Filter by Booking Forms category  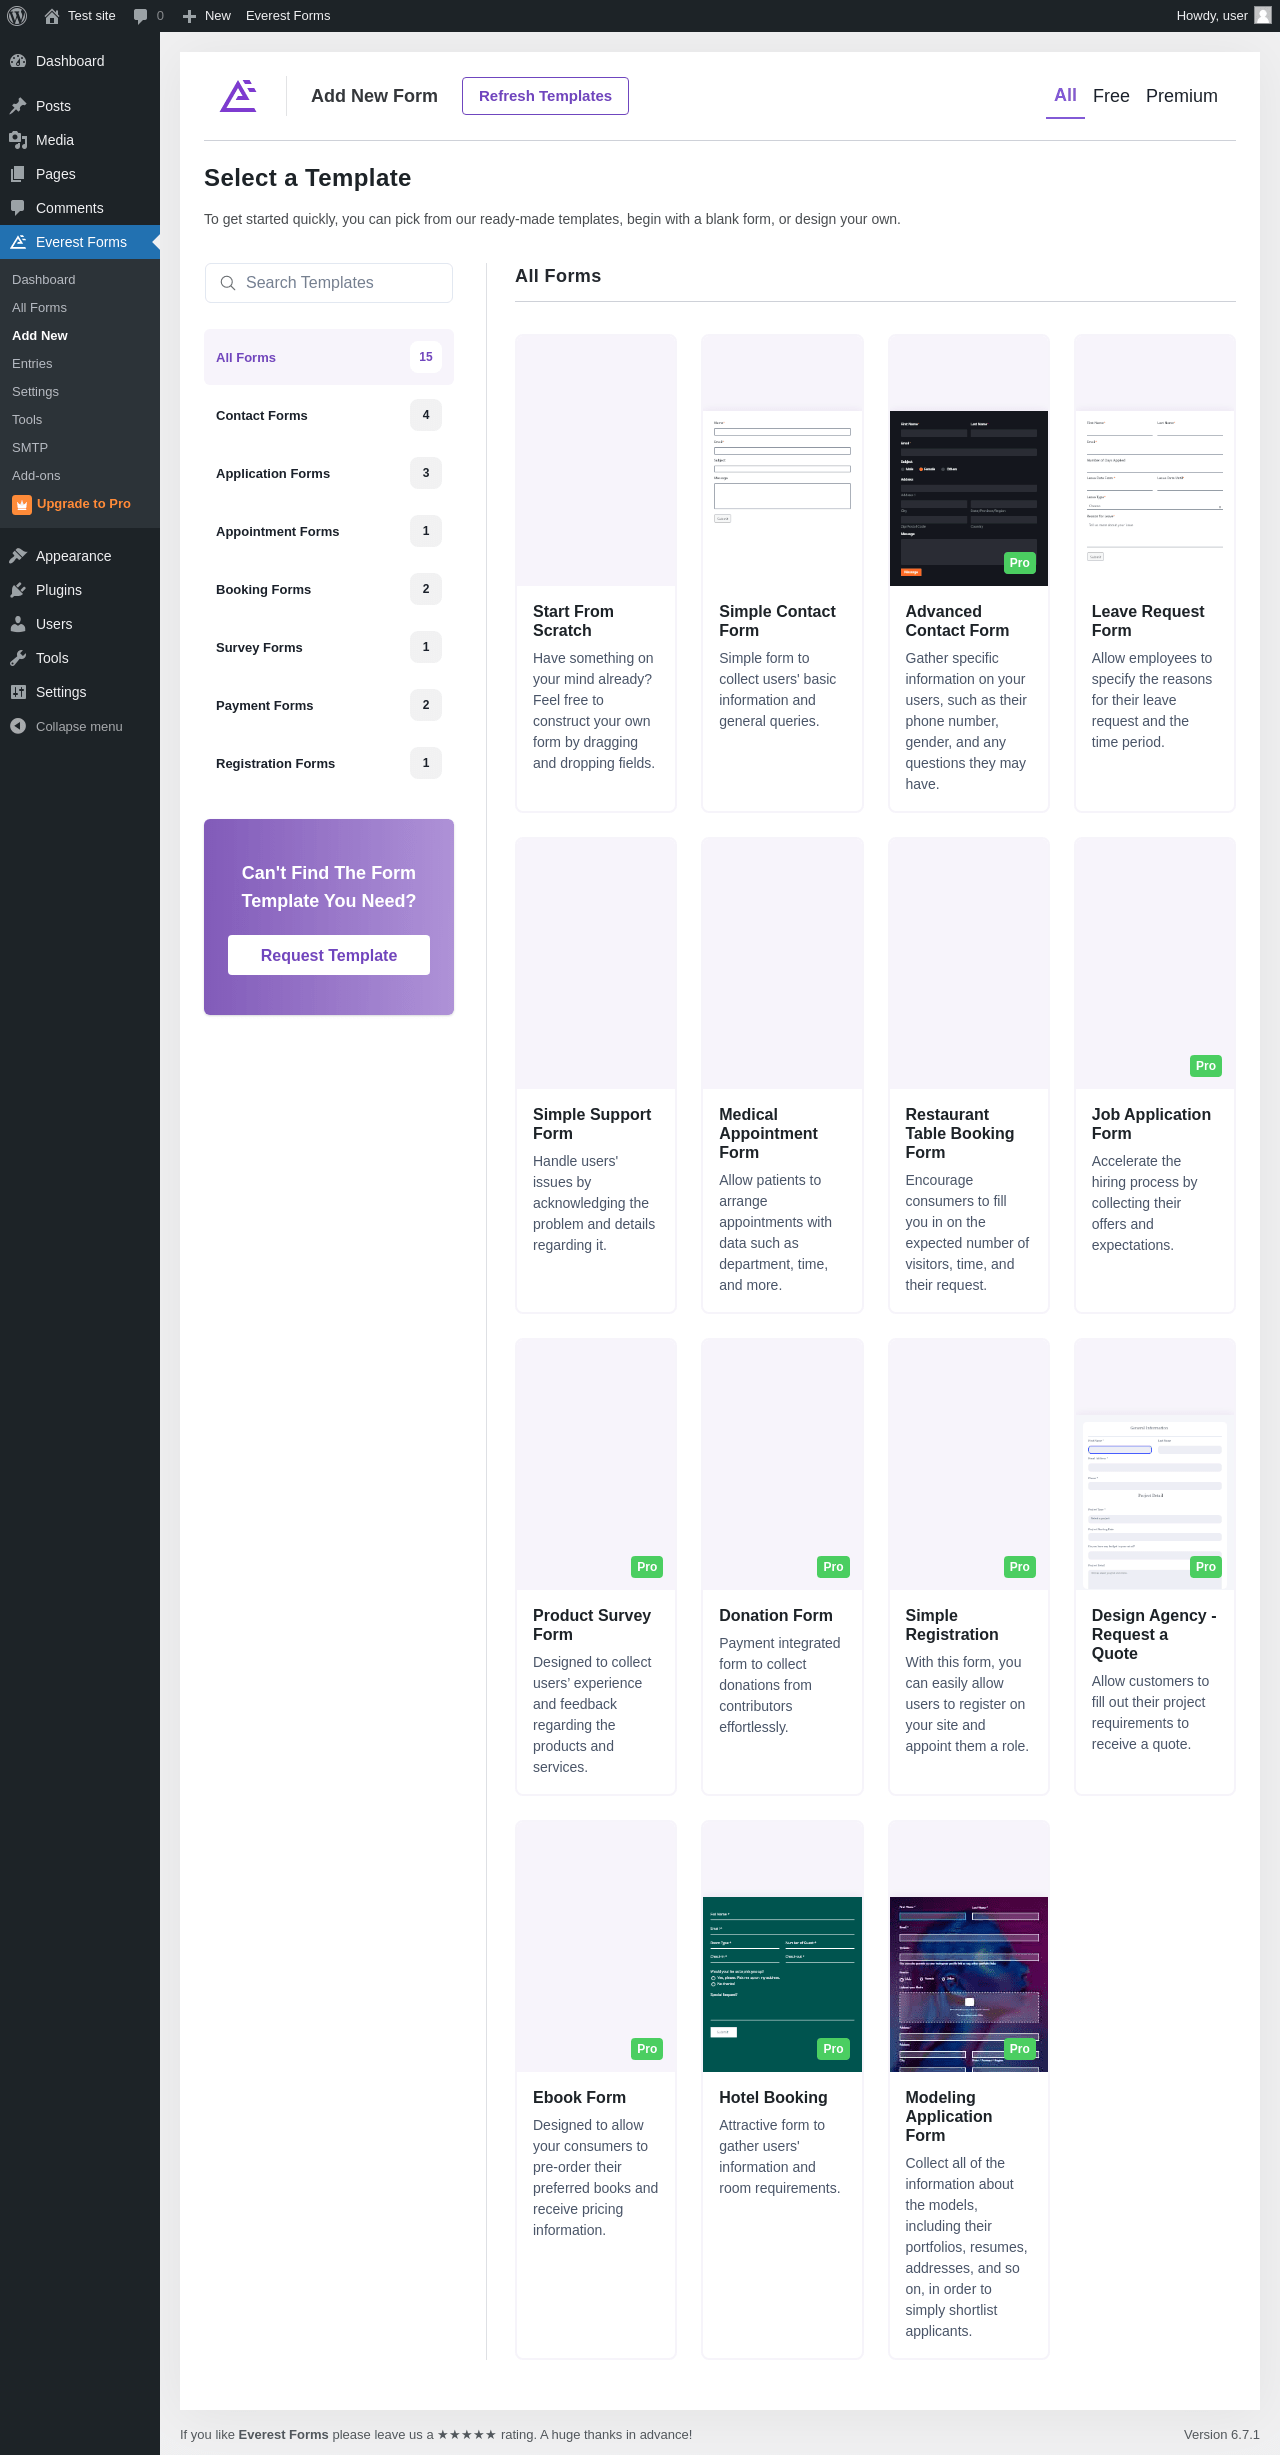tap(329, 589)
